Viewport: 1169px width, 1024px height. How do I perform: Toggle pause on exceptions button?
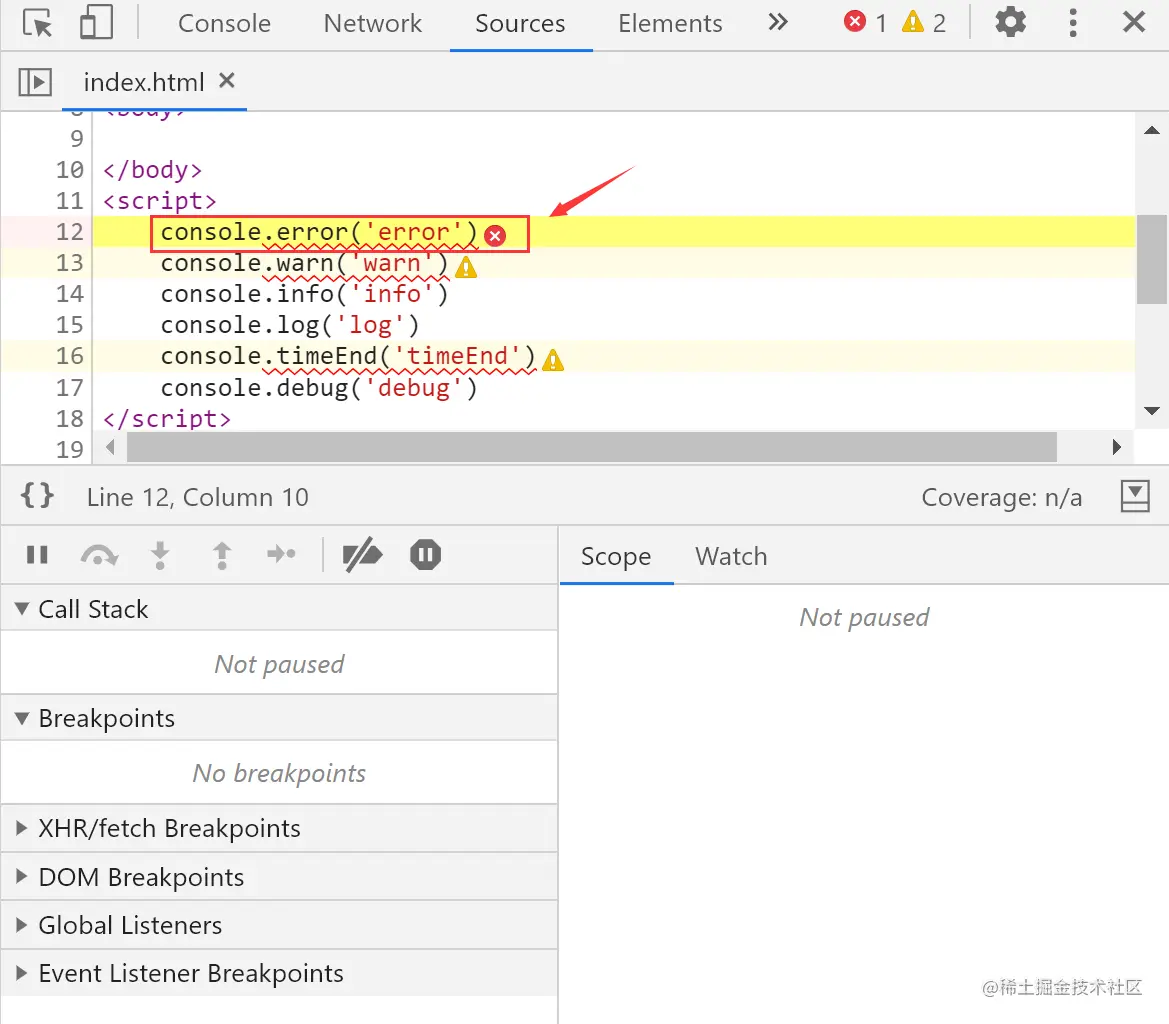[x=425, y=555]
